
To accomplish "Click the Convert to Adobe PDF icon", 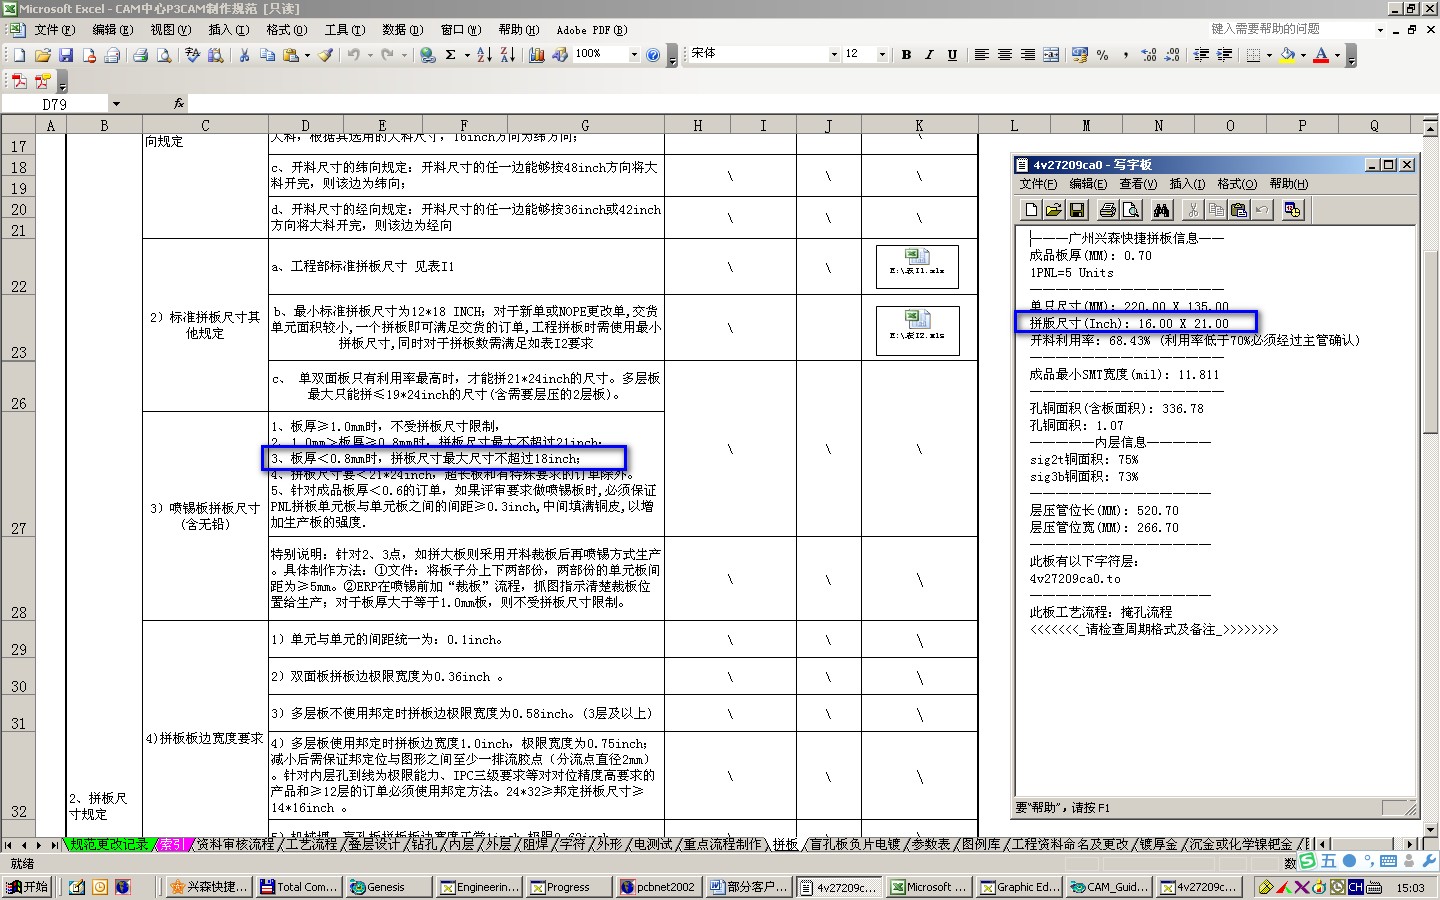I will point(19,81).
